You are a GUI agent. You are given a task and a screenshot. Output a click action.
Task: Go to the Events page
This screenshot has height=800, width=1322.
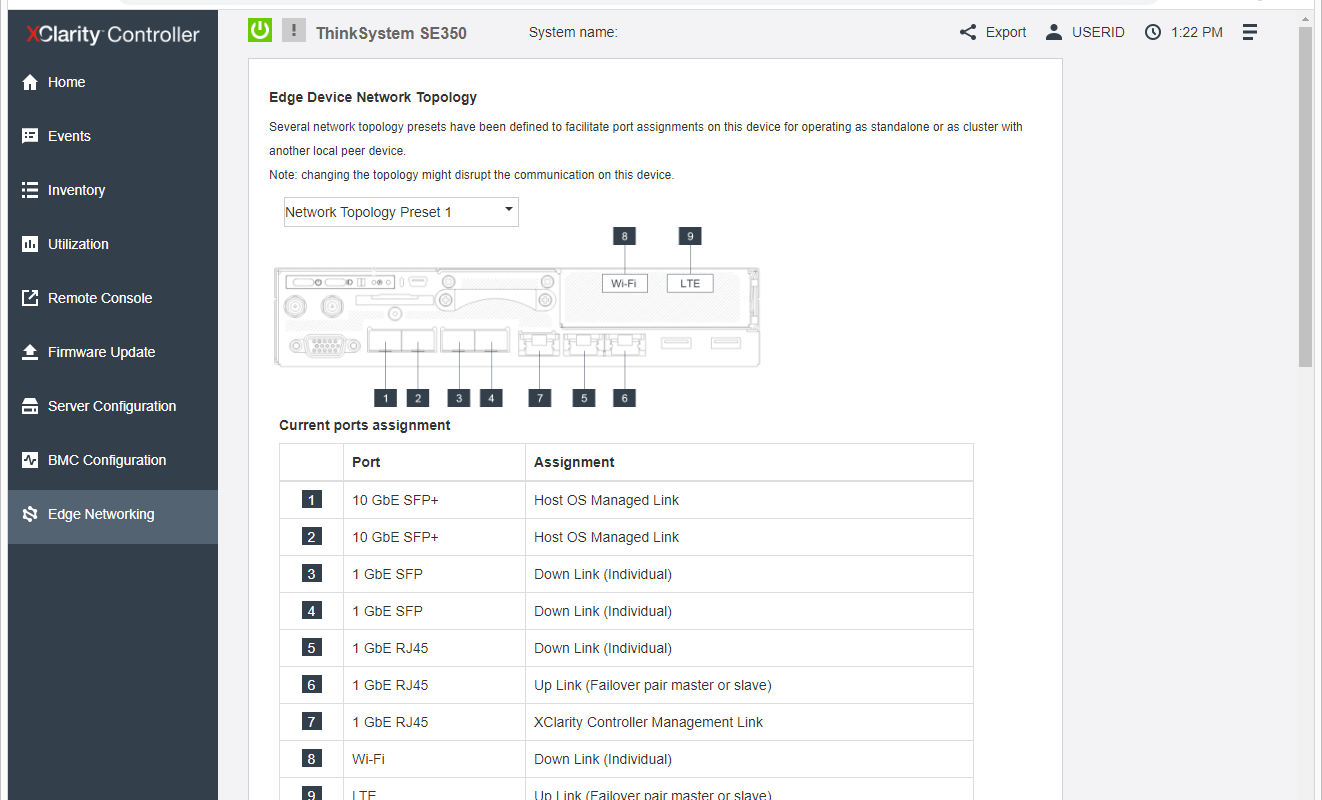tap(113, 136)
